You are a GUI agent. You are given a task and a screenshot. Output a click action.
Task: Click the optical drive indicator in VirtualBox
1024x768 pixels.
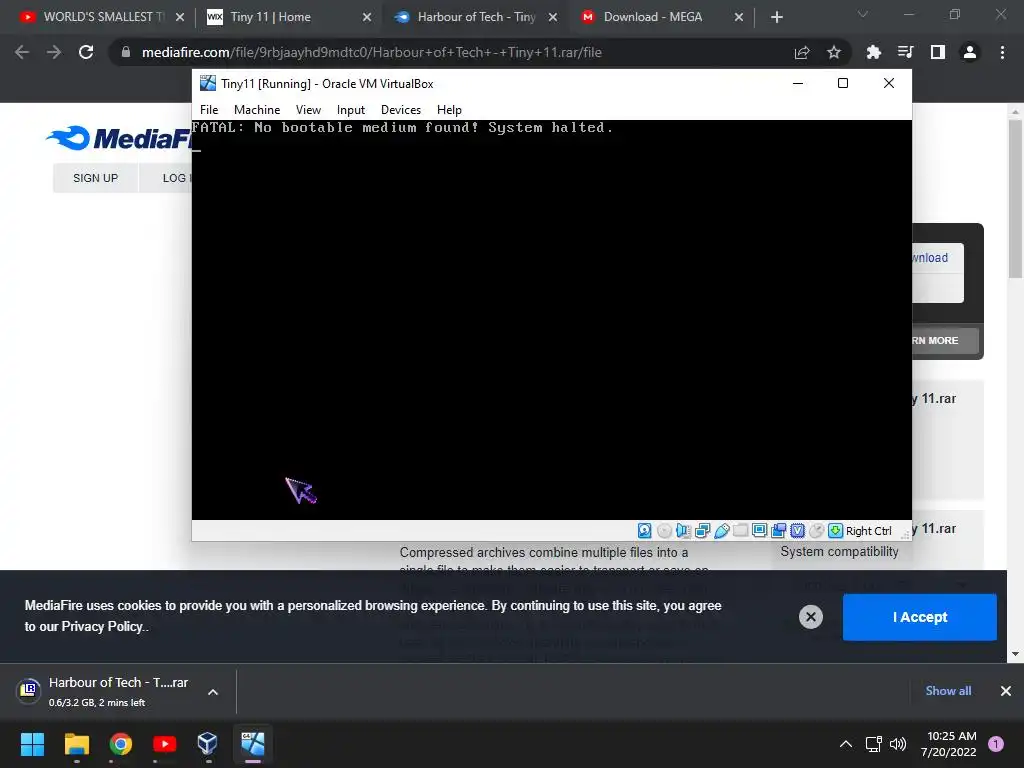click(x=664, y=531)
